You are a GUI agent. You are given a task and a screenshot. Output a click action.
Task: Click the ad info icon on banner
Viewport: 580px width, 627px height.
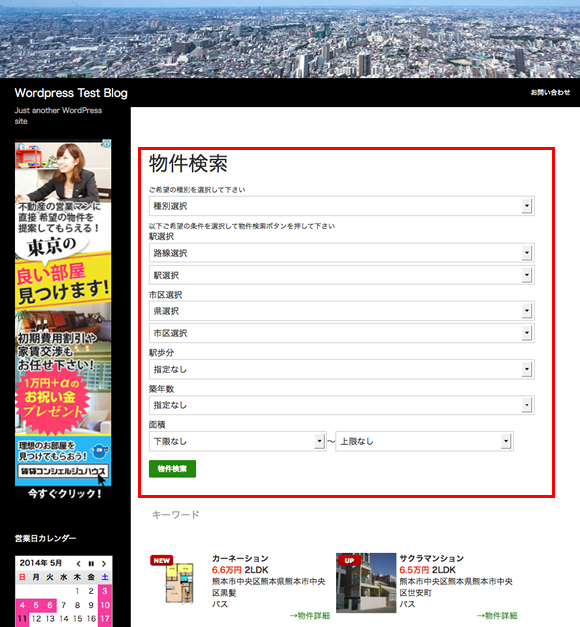click(x=106, y=144)
